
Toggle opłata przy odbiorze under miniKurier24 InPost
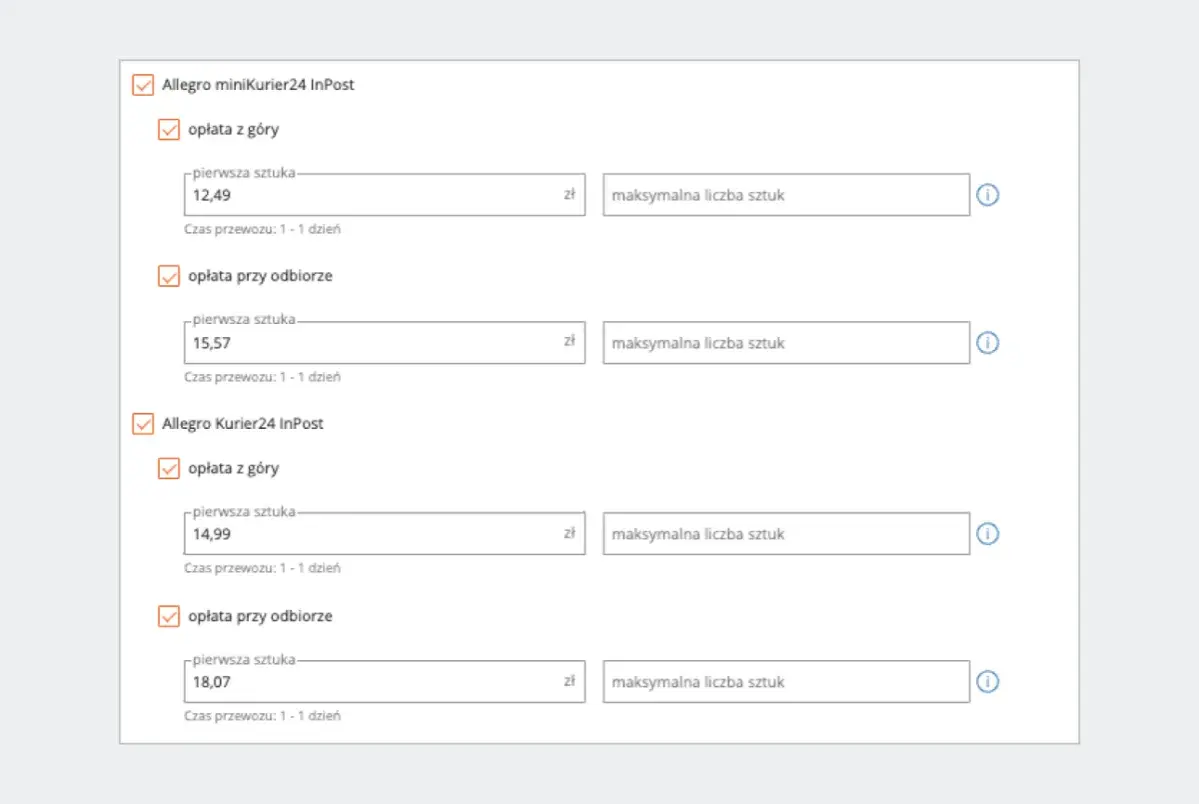click(169, 276)
